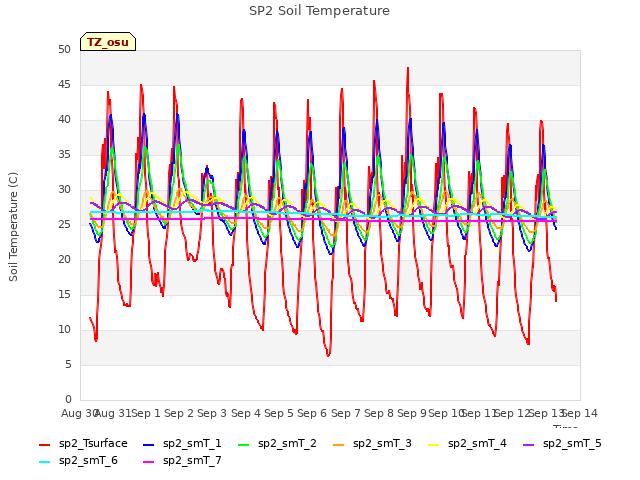This screenshot has width=640, height=480.
Task: Click the 10 y-axis tick label
Action: click(x=64, y=330)
